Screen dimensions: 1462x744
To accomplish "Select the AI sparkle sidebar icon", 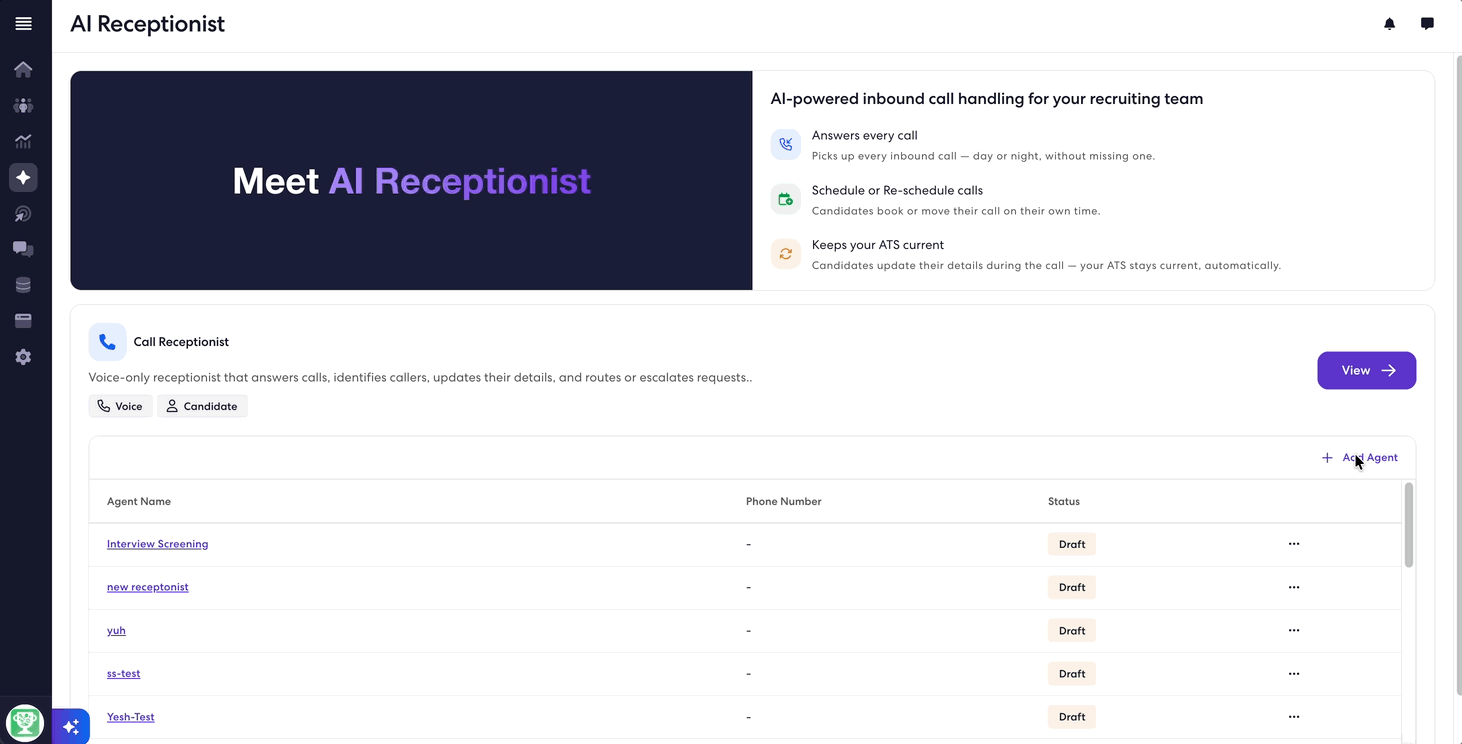I will tap(23, 177).
